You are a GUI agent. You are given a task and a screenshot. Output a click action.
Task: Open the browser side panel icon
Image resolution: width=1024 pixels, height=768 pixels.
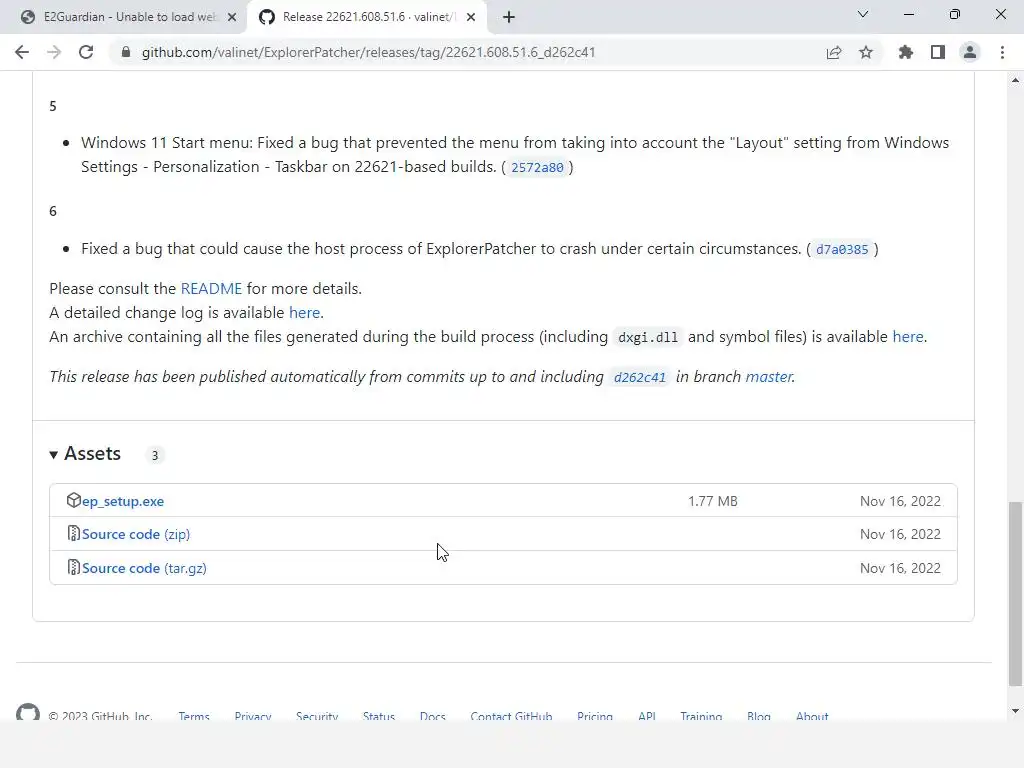point(938,52)
